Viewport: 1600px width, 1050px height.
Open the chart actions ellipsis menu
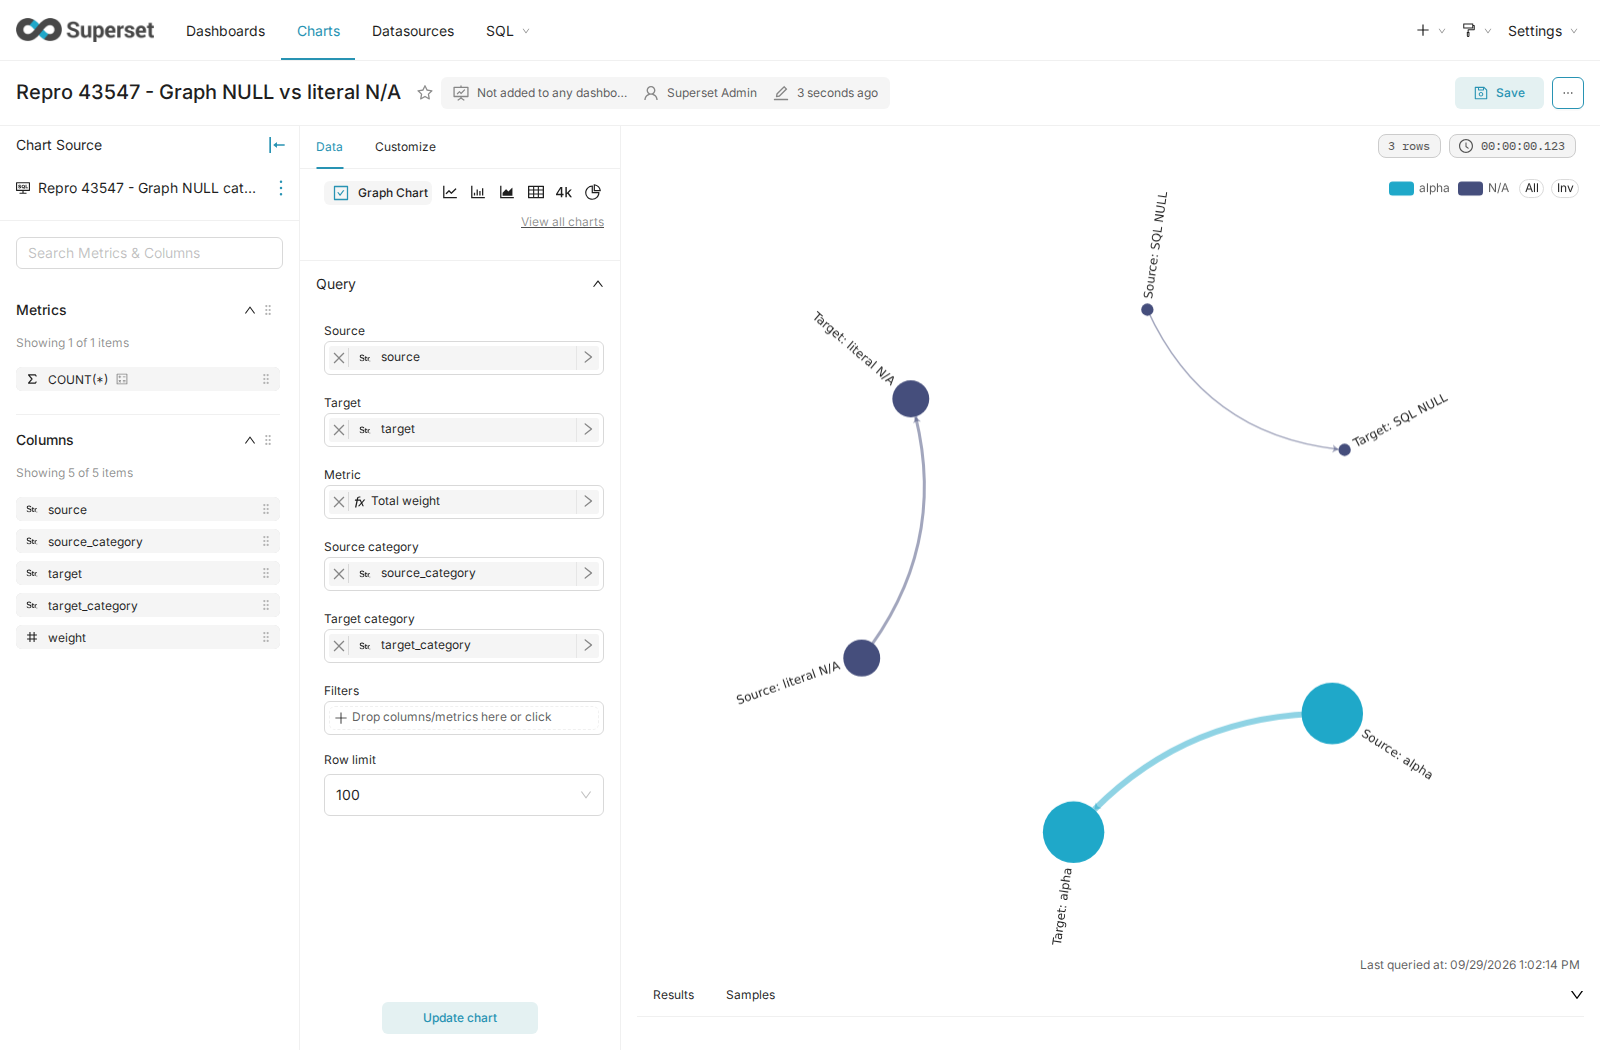[x=1568, y=93]
